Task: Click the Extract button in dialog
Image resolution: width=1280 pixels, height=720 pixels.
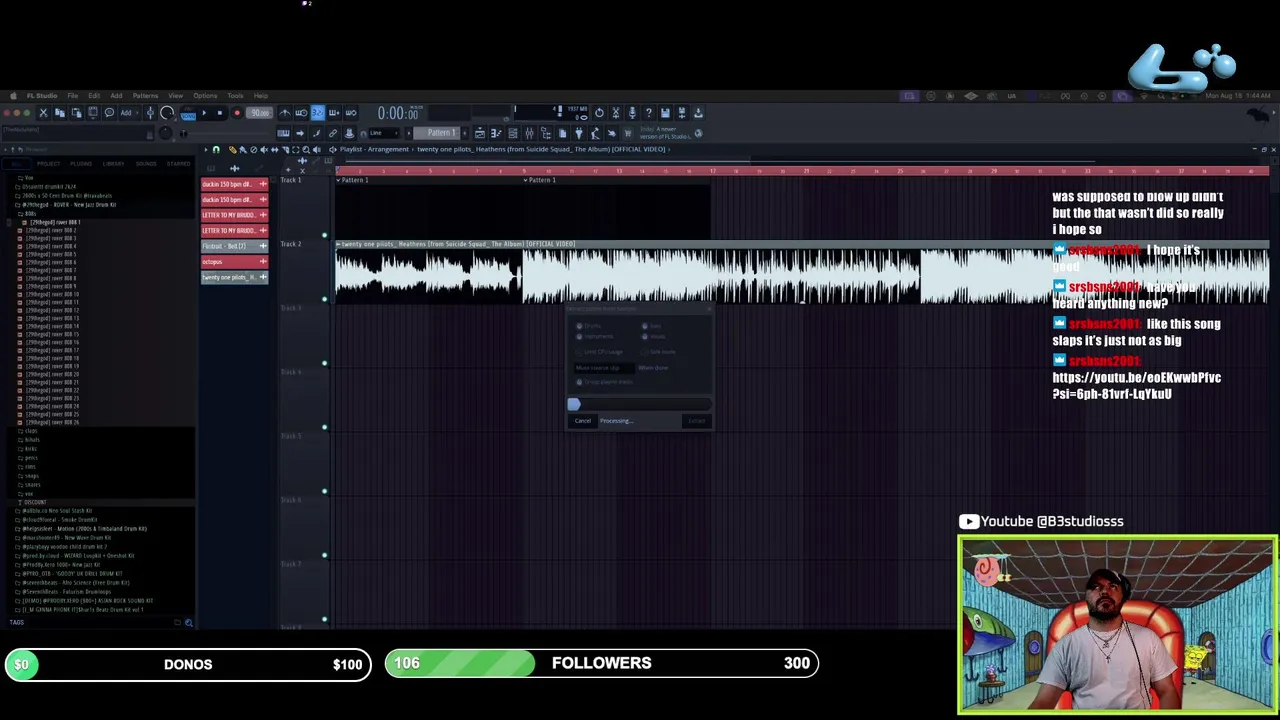Action: [x=697, y=421]
